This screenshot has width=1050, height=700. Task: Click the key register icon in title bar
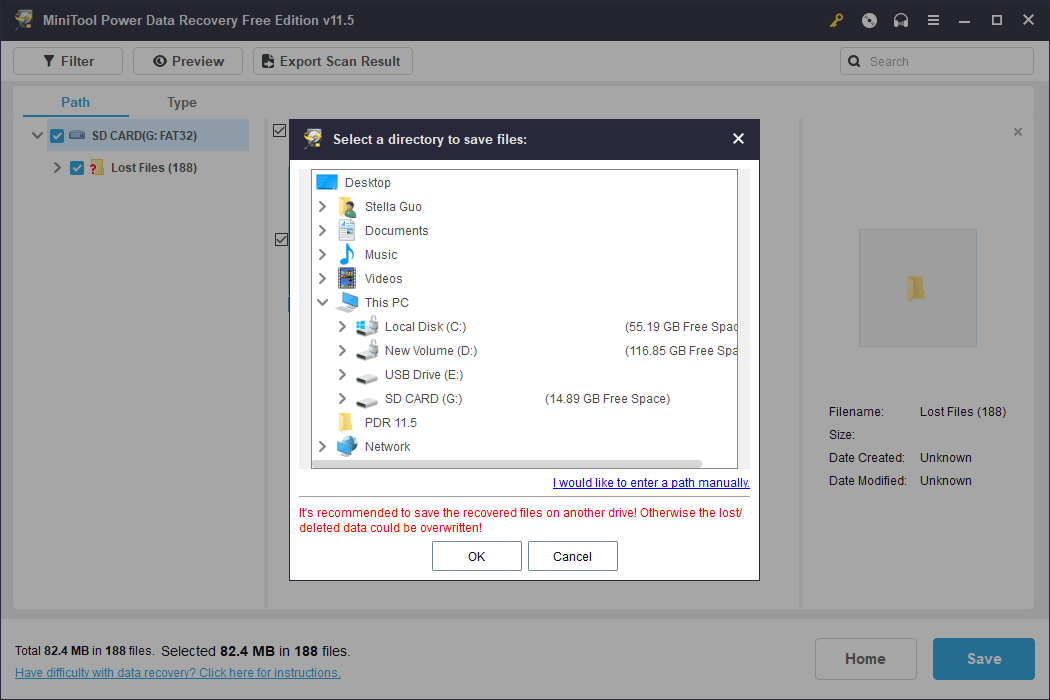(836, 20)
